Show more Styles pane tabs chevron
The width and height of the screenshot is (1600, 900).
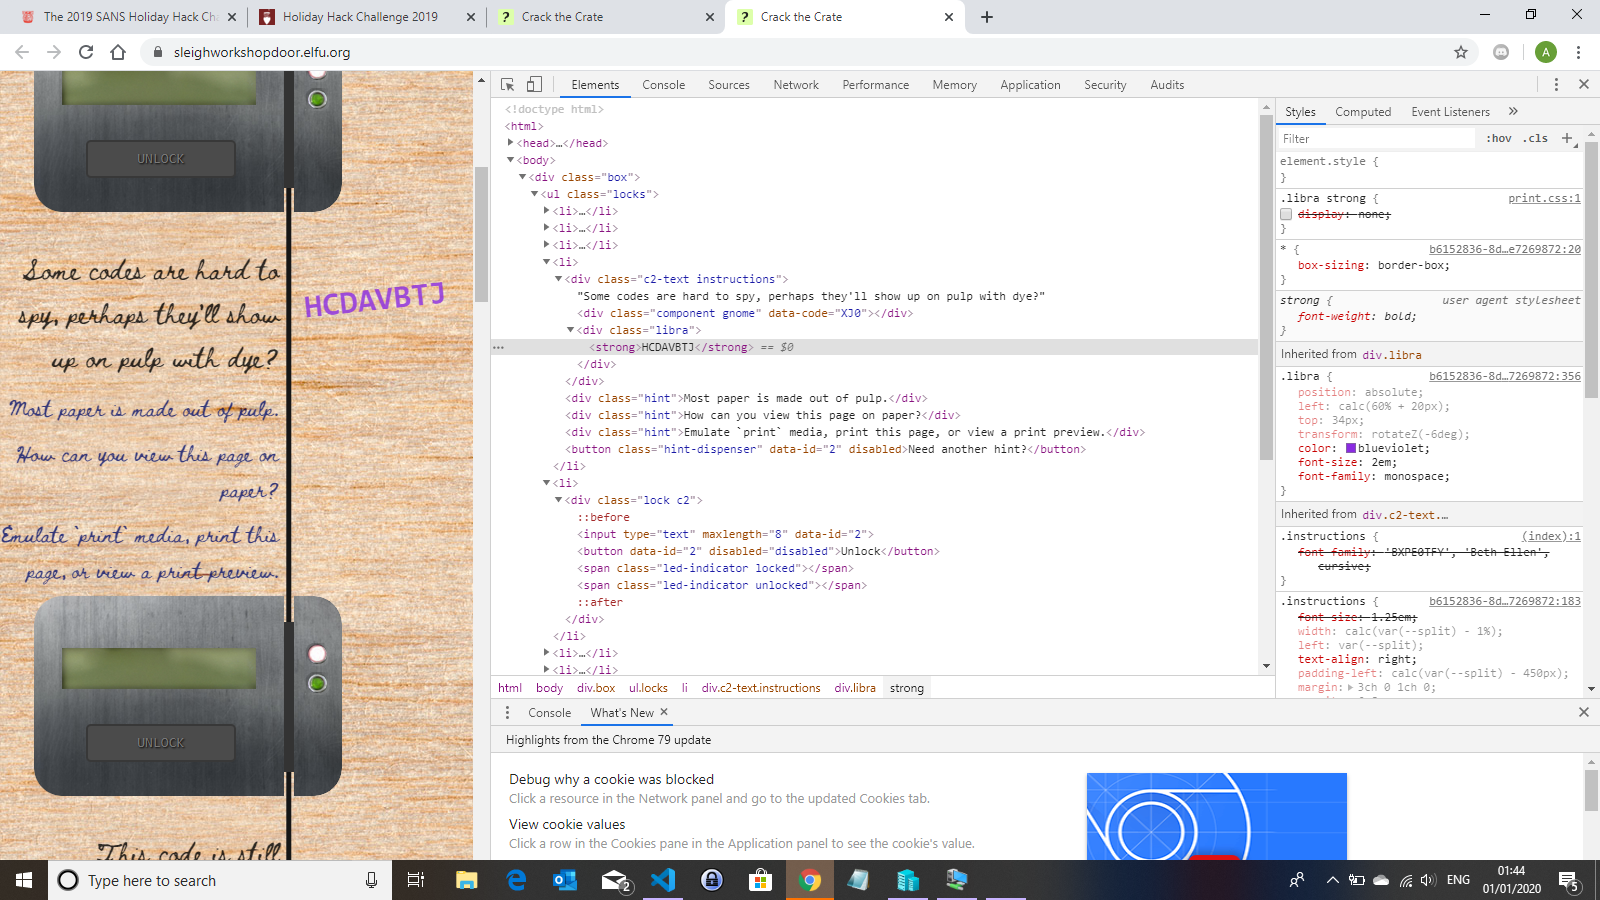(1513, 111)
